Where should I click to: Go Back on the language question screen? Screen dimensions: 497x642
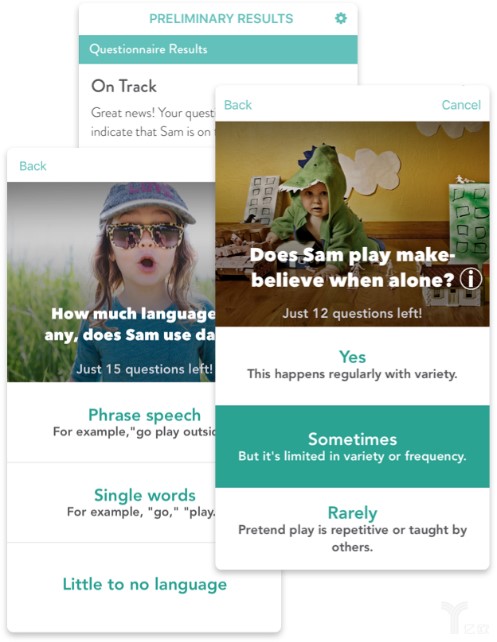(x=33, y=166)
